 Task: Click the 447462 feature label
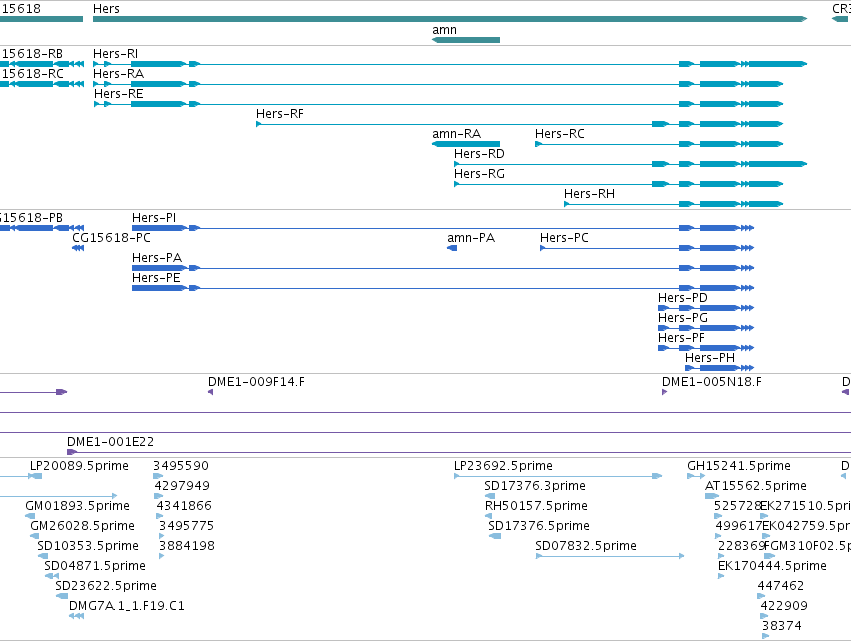(780, 587)
